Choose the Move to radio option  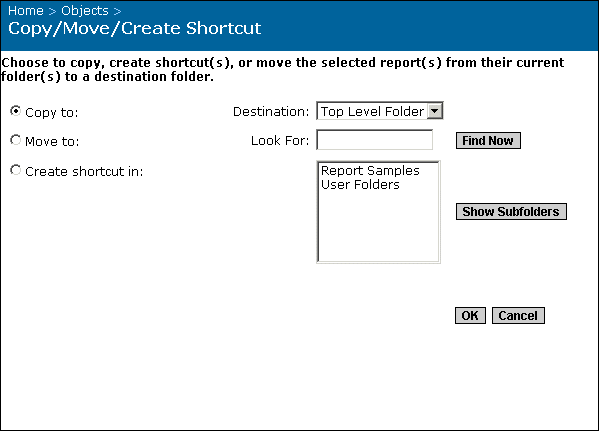pyautogui.click(x=16, y=140)
